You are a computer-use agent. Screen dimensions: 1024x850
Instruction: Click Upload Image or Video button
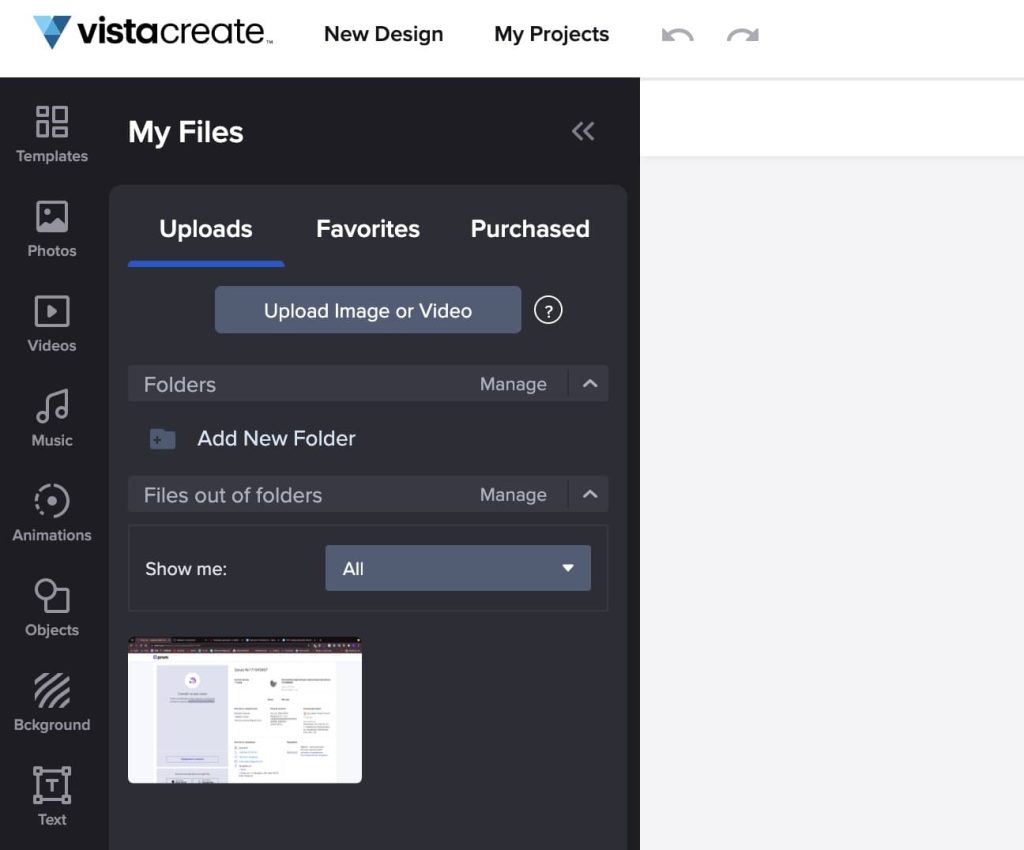pos(368,310)
